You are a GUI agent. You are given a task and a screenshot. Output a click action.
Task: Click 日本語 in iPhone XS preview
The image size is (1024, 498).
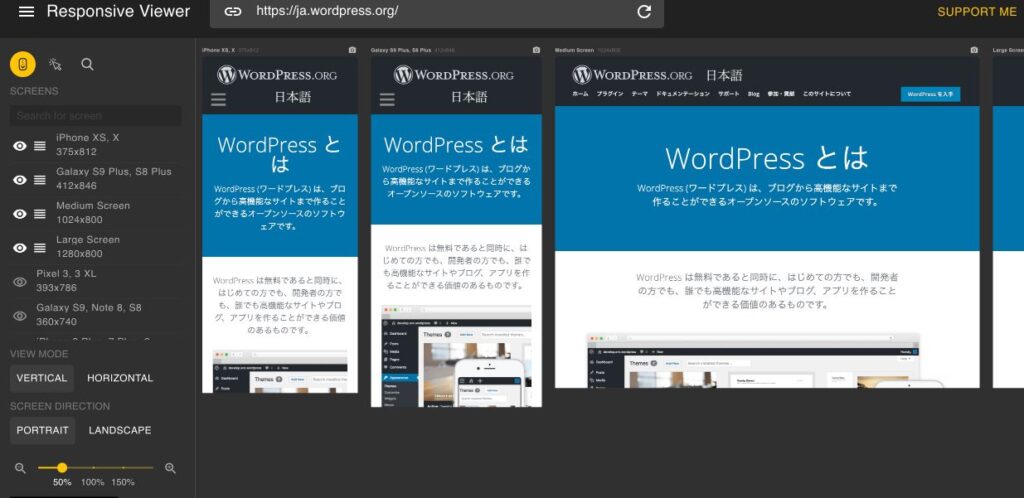pyautogui.click(x=292, y=97)
